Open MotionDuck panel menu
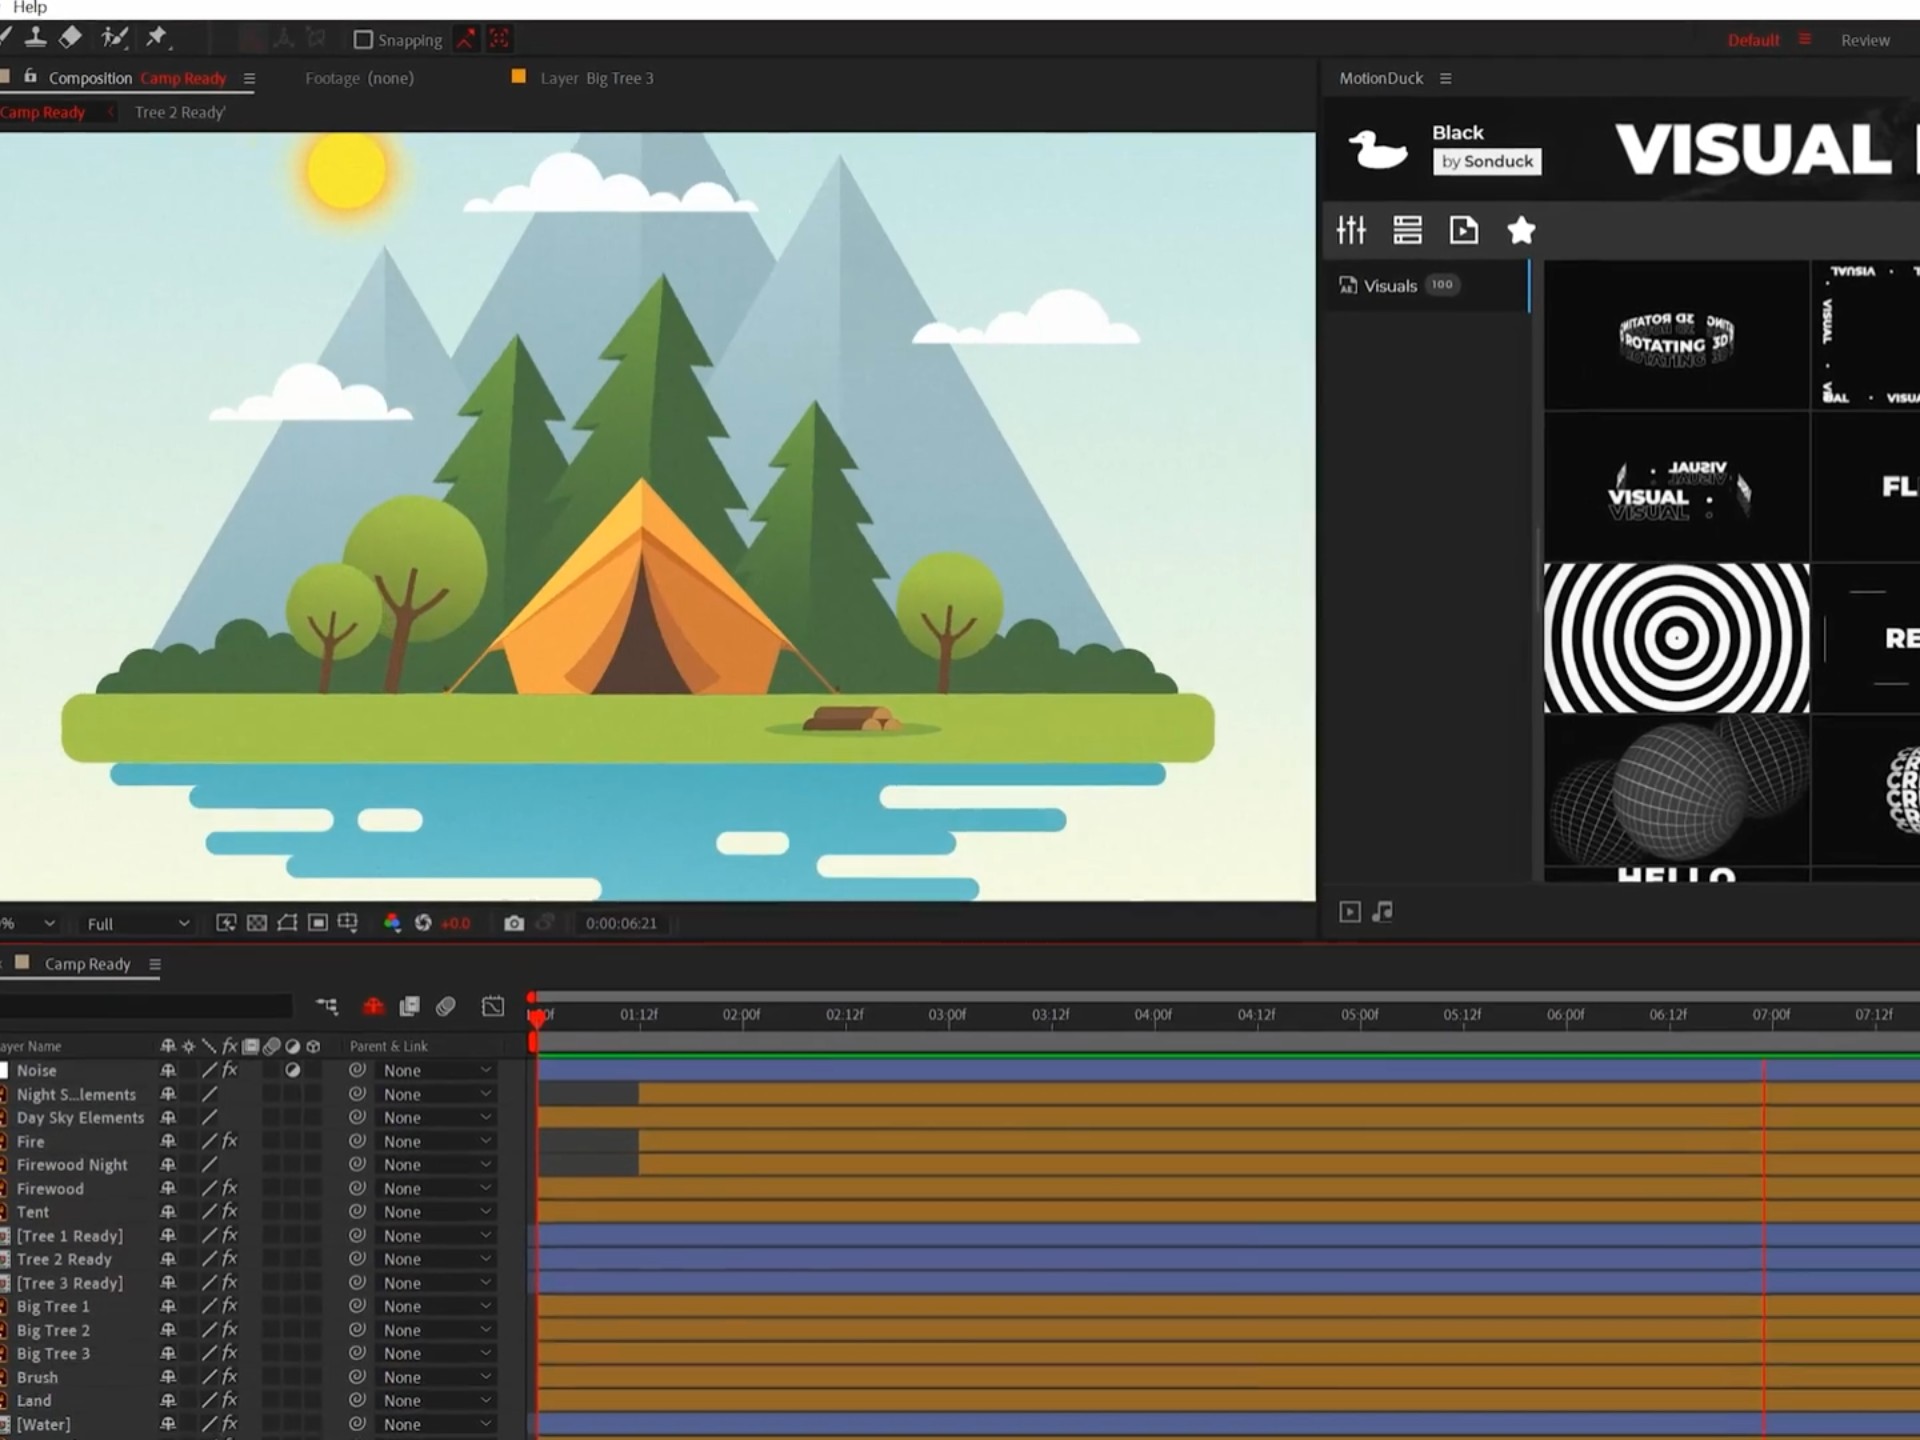The width and height of the screenshot is (1920, 1440). coord(1445,78)
